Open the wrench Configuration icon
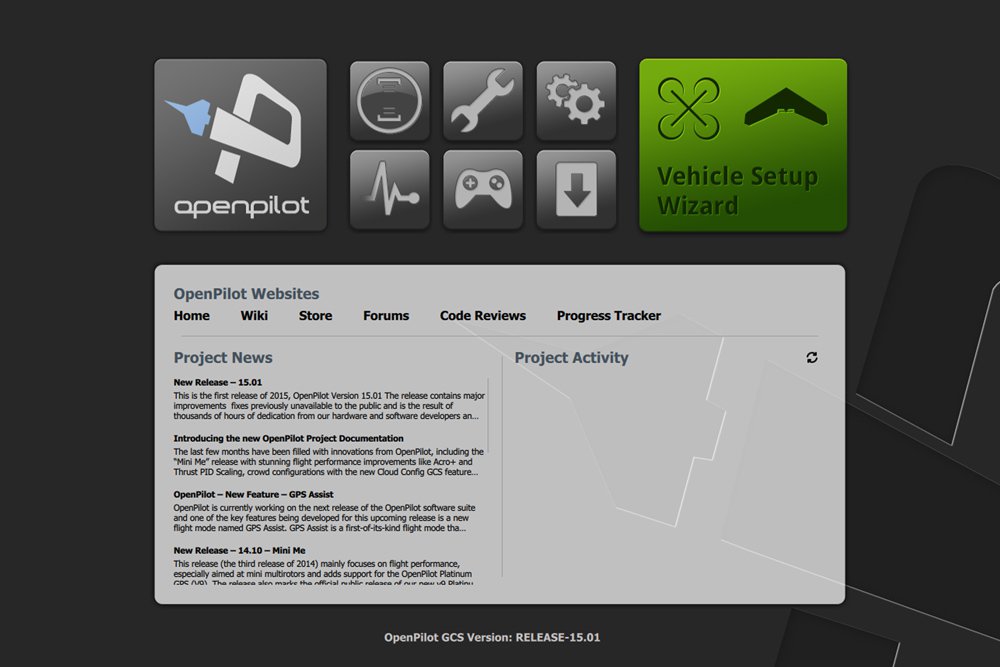Screen dimensions: 1000x667 (483, 101)
